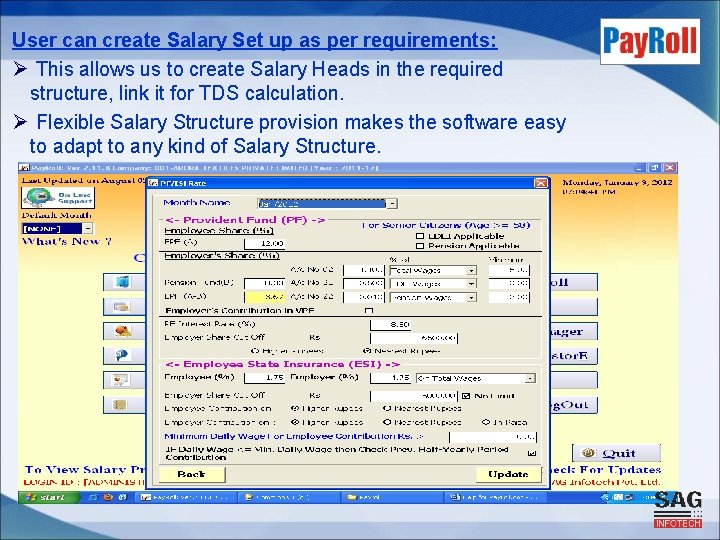Screen dimensions: 720x540
Task: Click the PF/ESI Rate dialog title icon
Action: [153, 183]
